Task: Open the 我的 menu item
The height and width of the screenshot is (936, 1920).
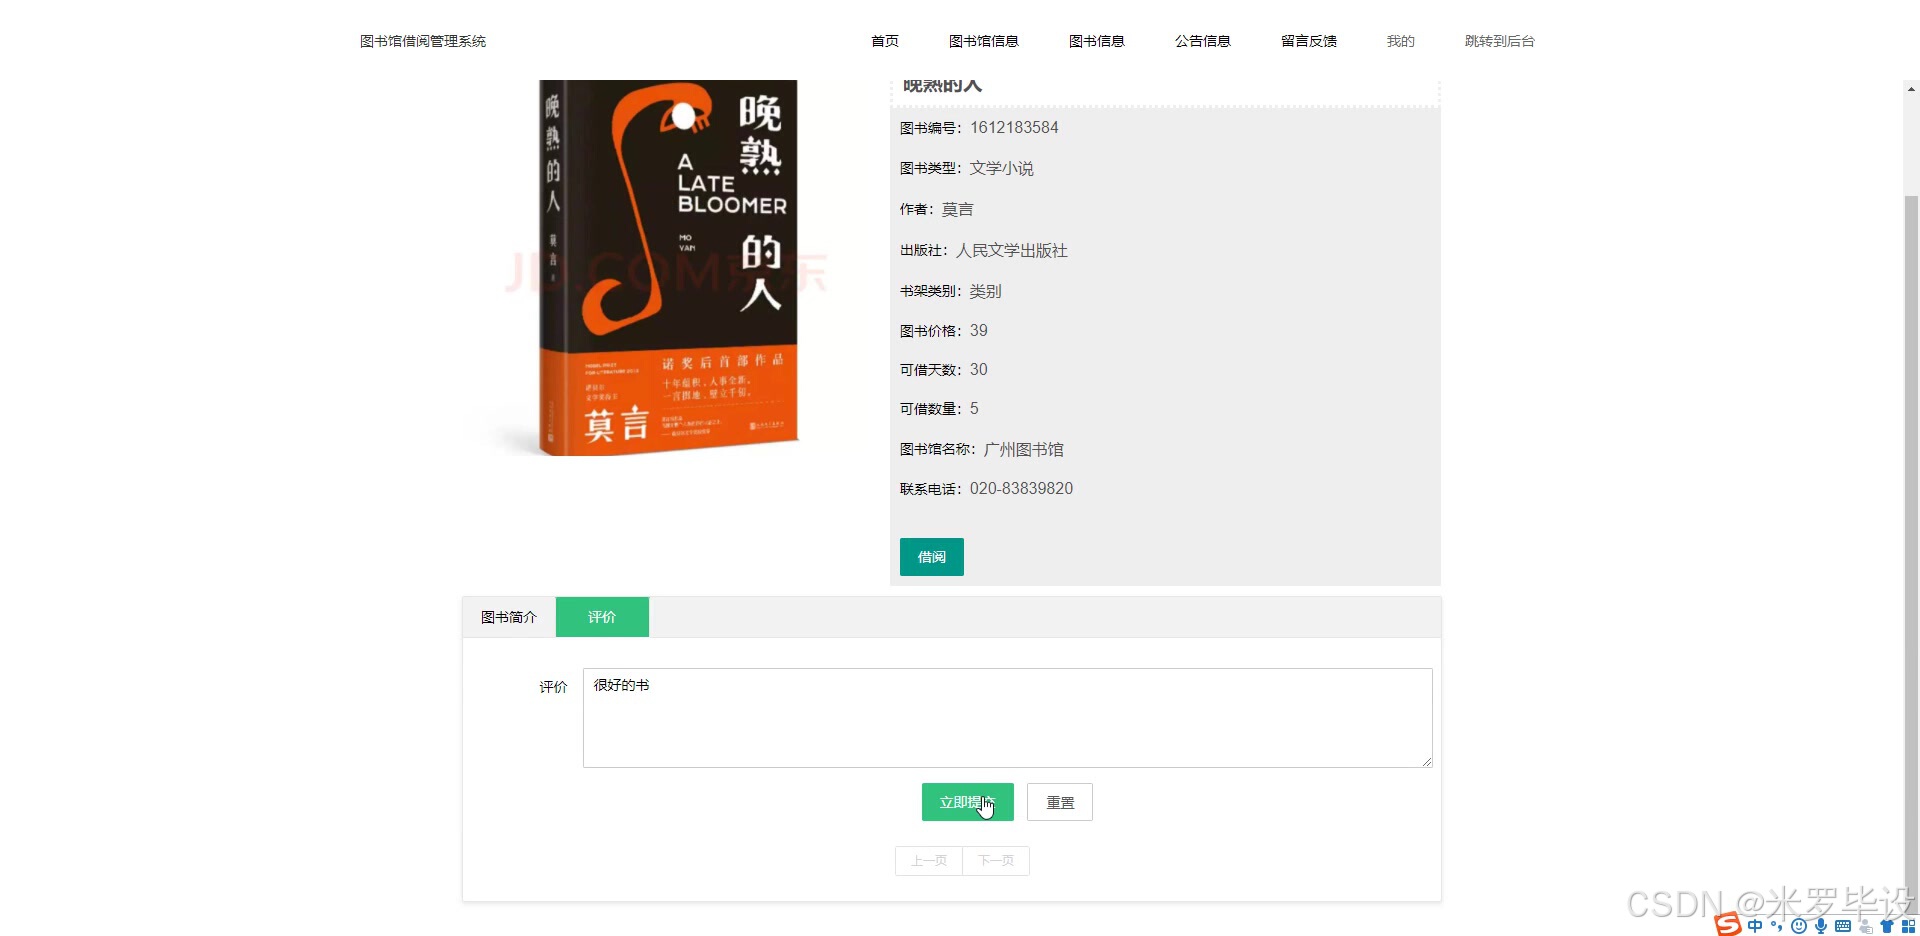Action: coord(1401,41)
